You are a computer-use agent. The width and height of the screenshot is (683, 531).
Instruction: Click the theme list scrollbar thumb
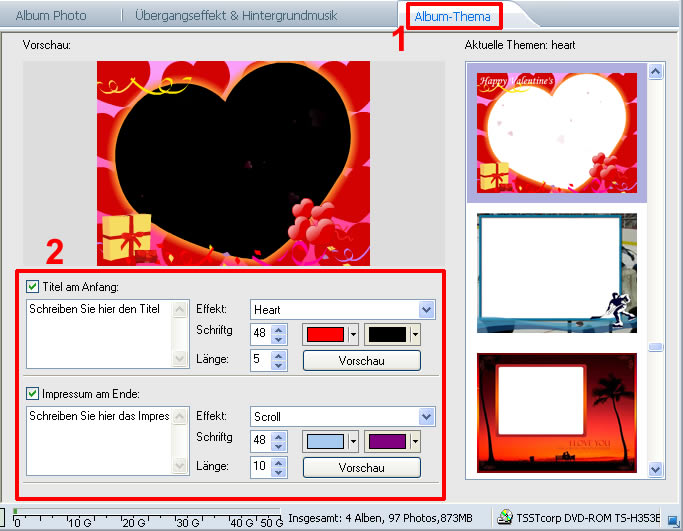click(x=656, y=347)
